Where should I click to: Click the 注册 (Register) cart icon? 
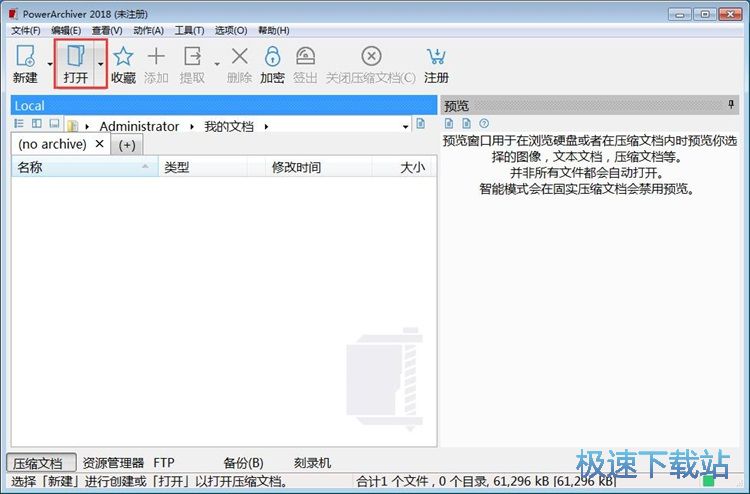(436, 56)
